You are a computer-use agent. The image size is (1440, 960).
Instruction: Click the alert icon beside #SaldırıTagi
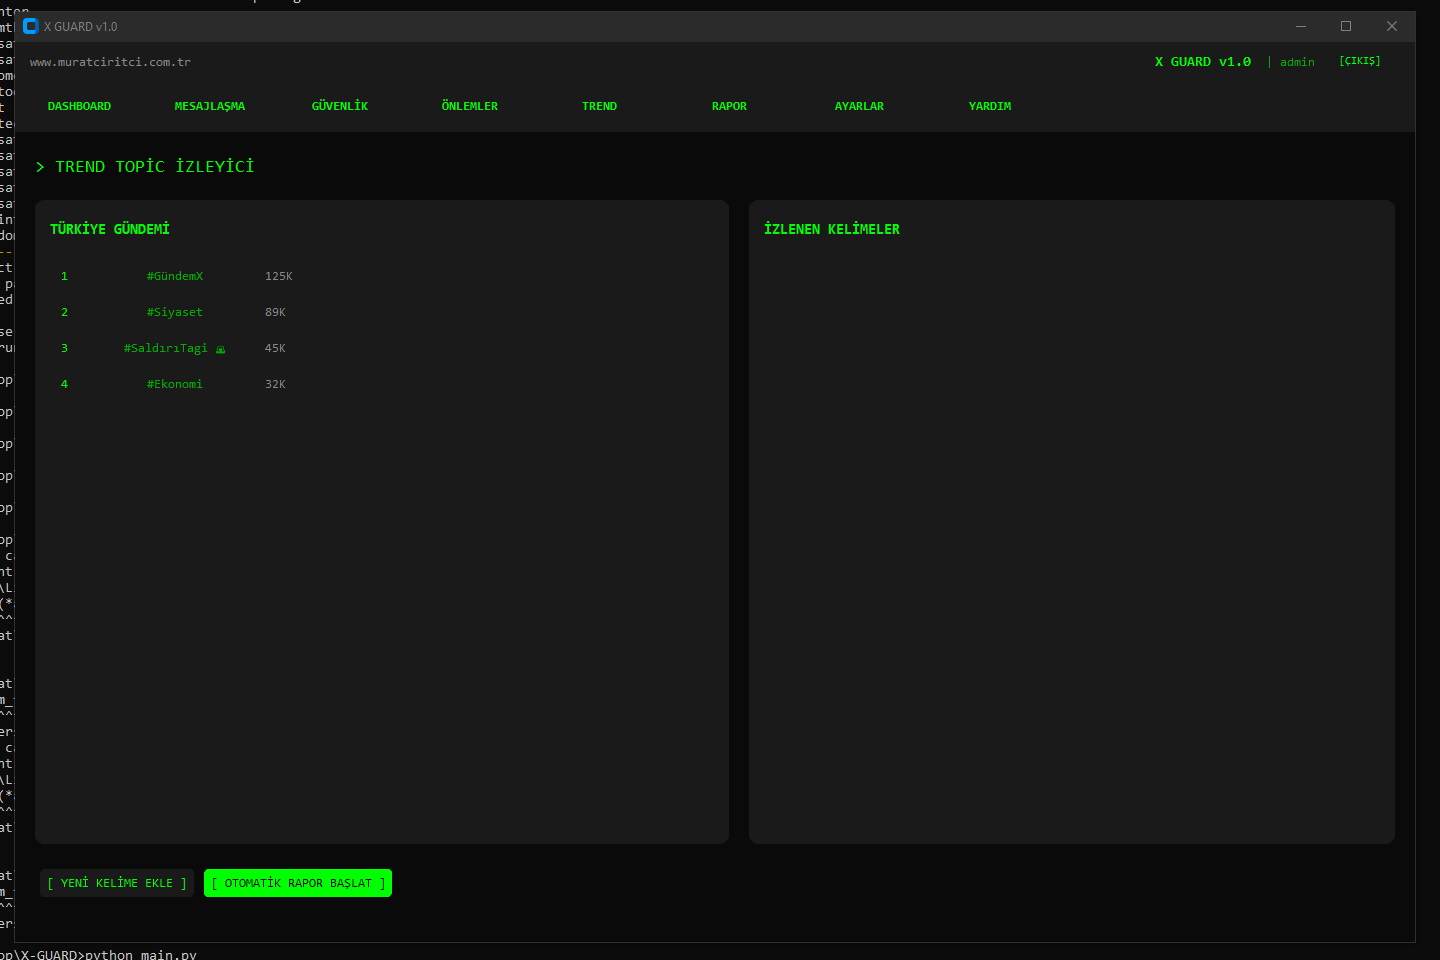pos(221,349)
